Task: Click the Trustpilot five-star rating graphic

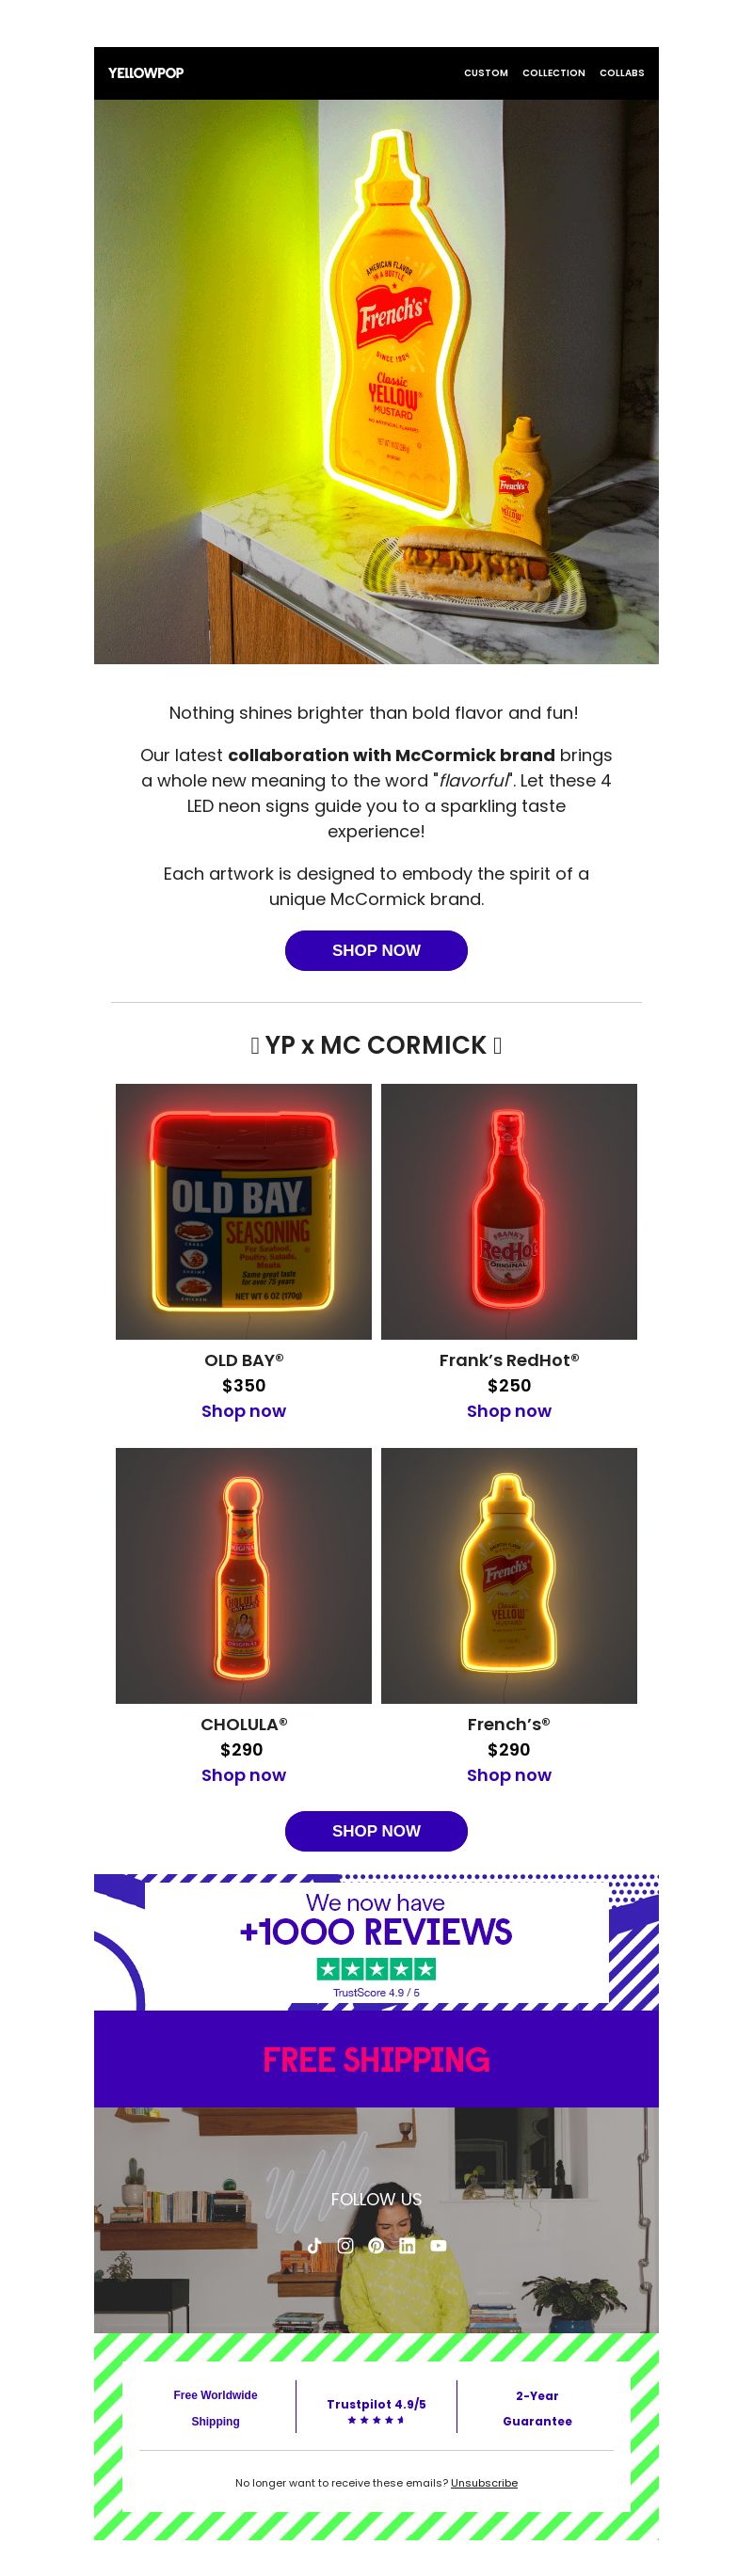Action: [x=376, y=1969]
